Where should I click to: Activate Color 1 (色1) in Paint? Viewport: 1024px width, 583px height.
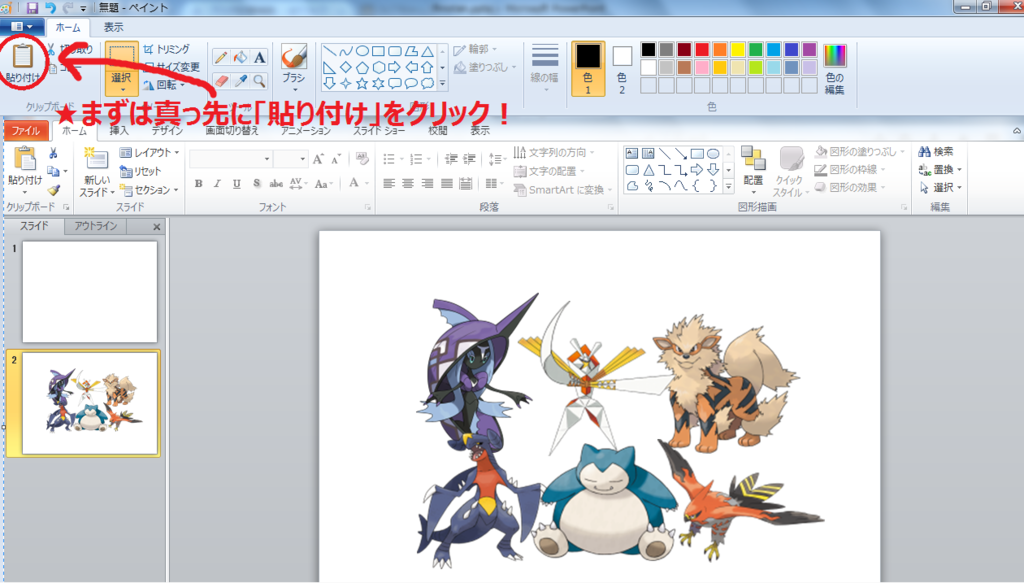click(588, 69)
